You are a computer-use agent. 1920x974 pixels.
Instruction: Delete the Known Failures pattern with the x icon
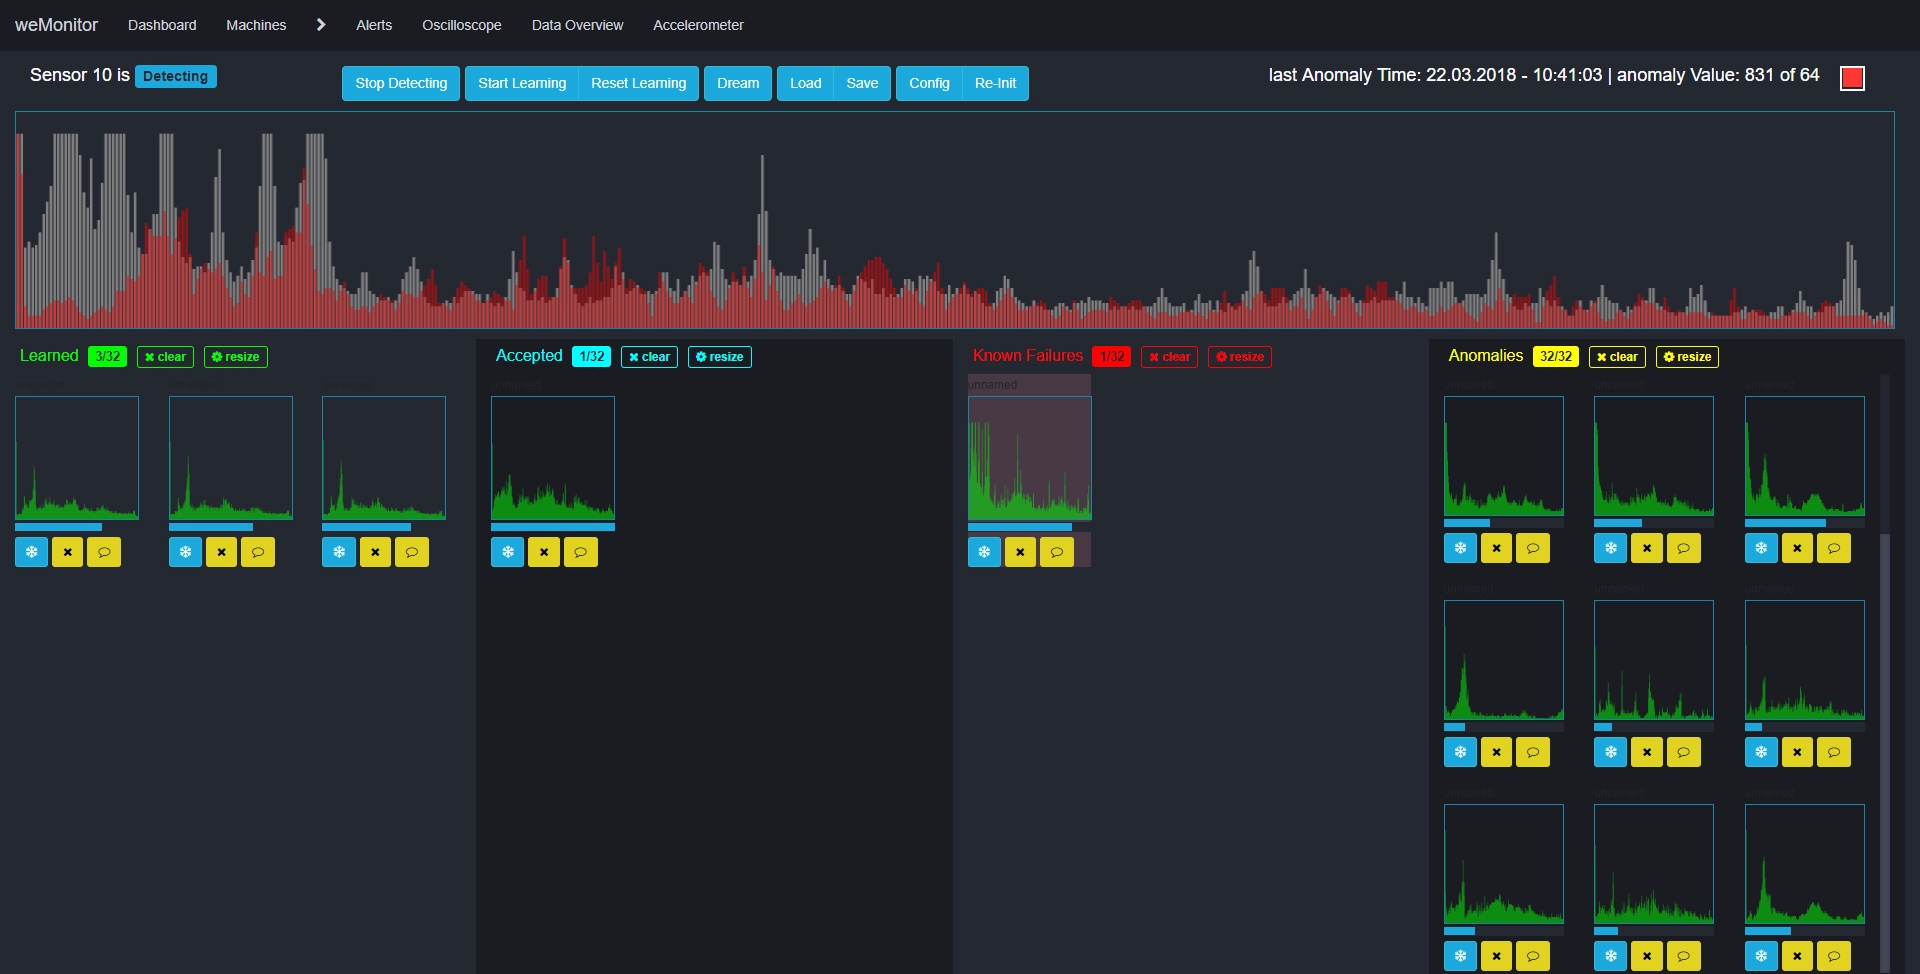(x=1020, y=551)
